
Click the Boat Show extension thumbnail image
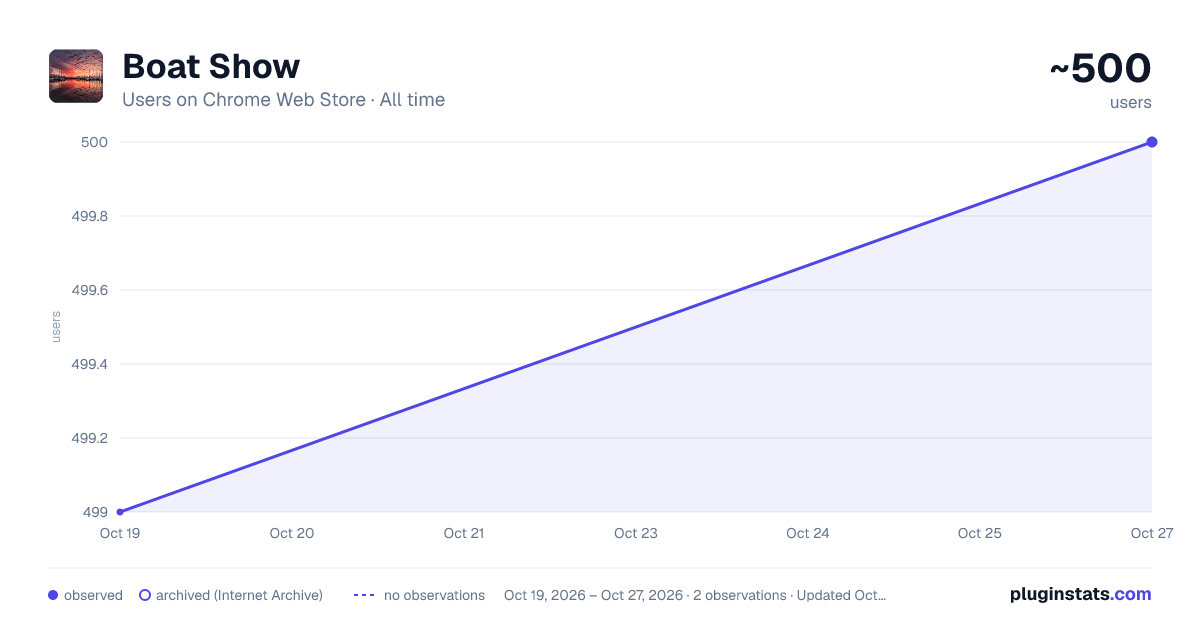(76, 76)
